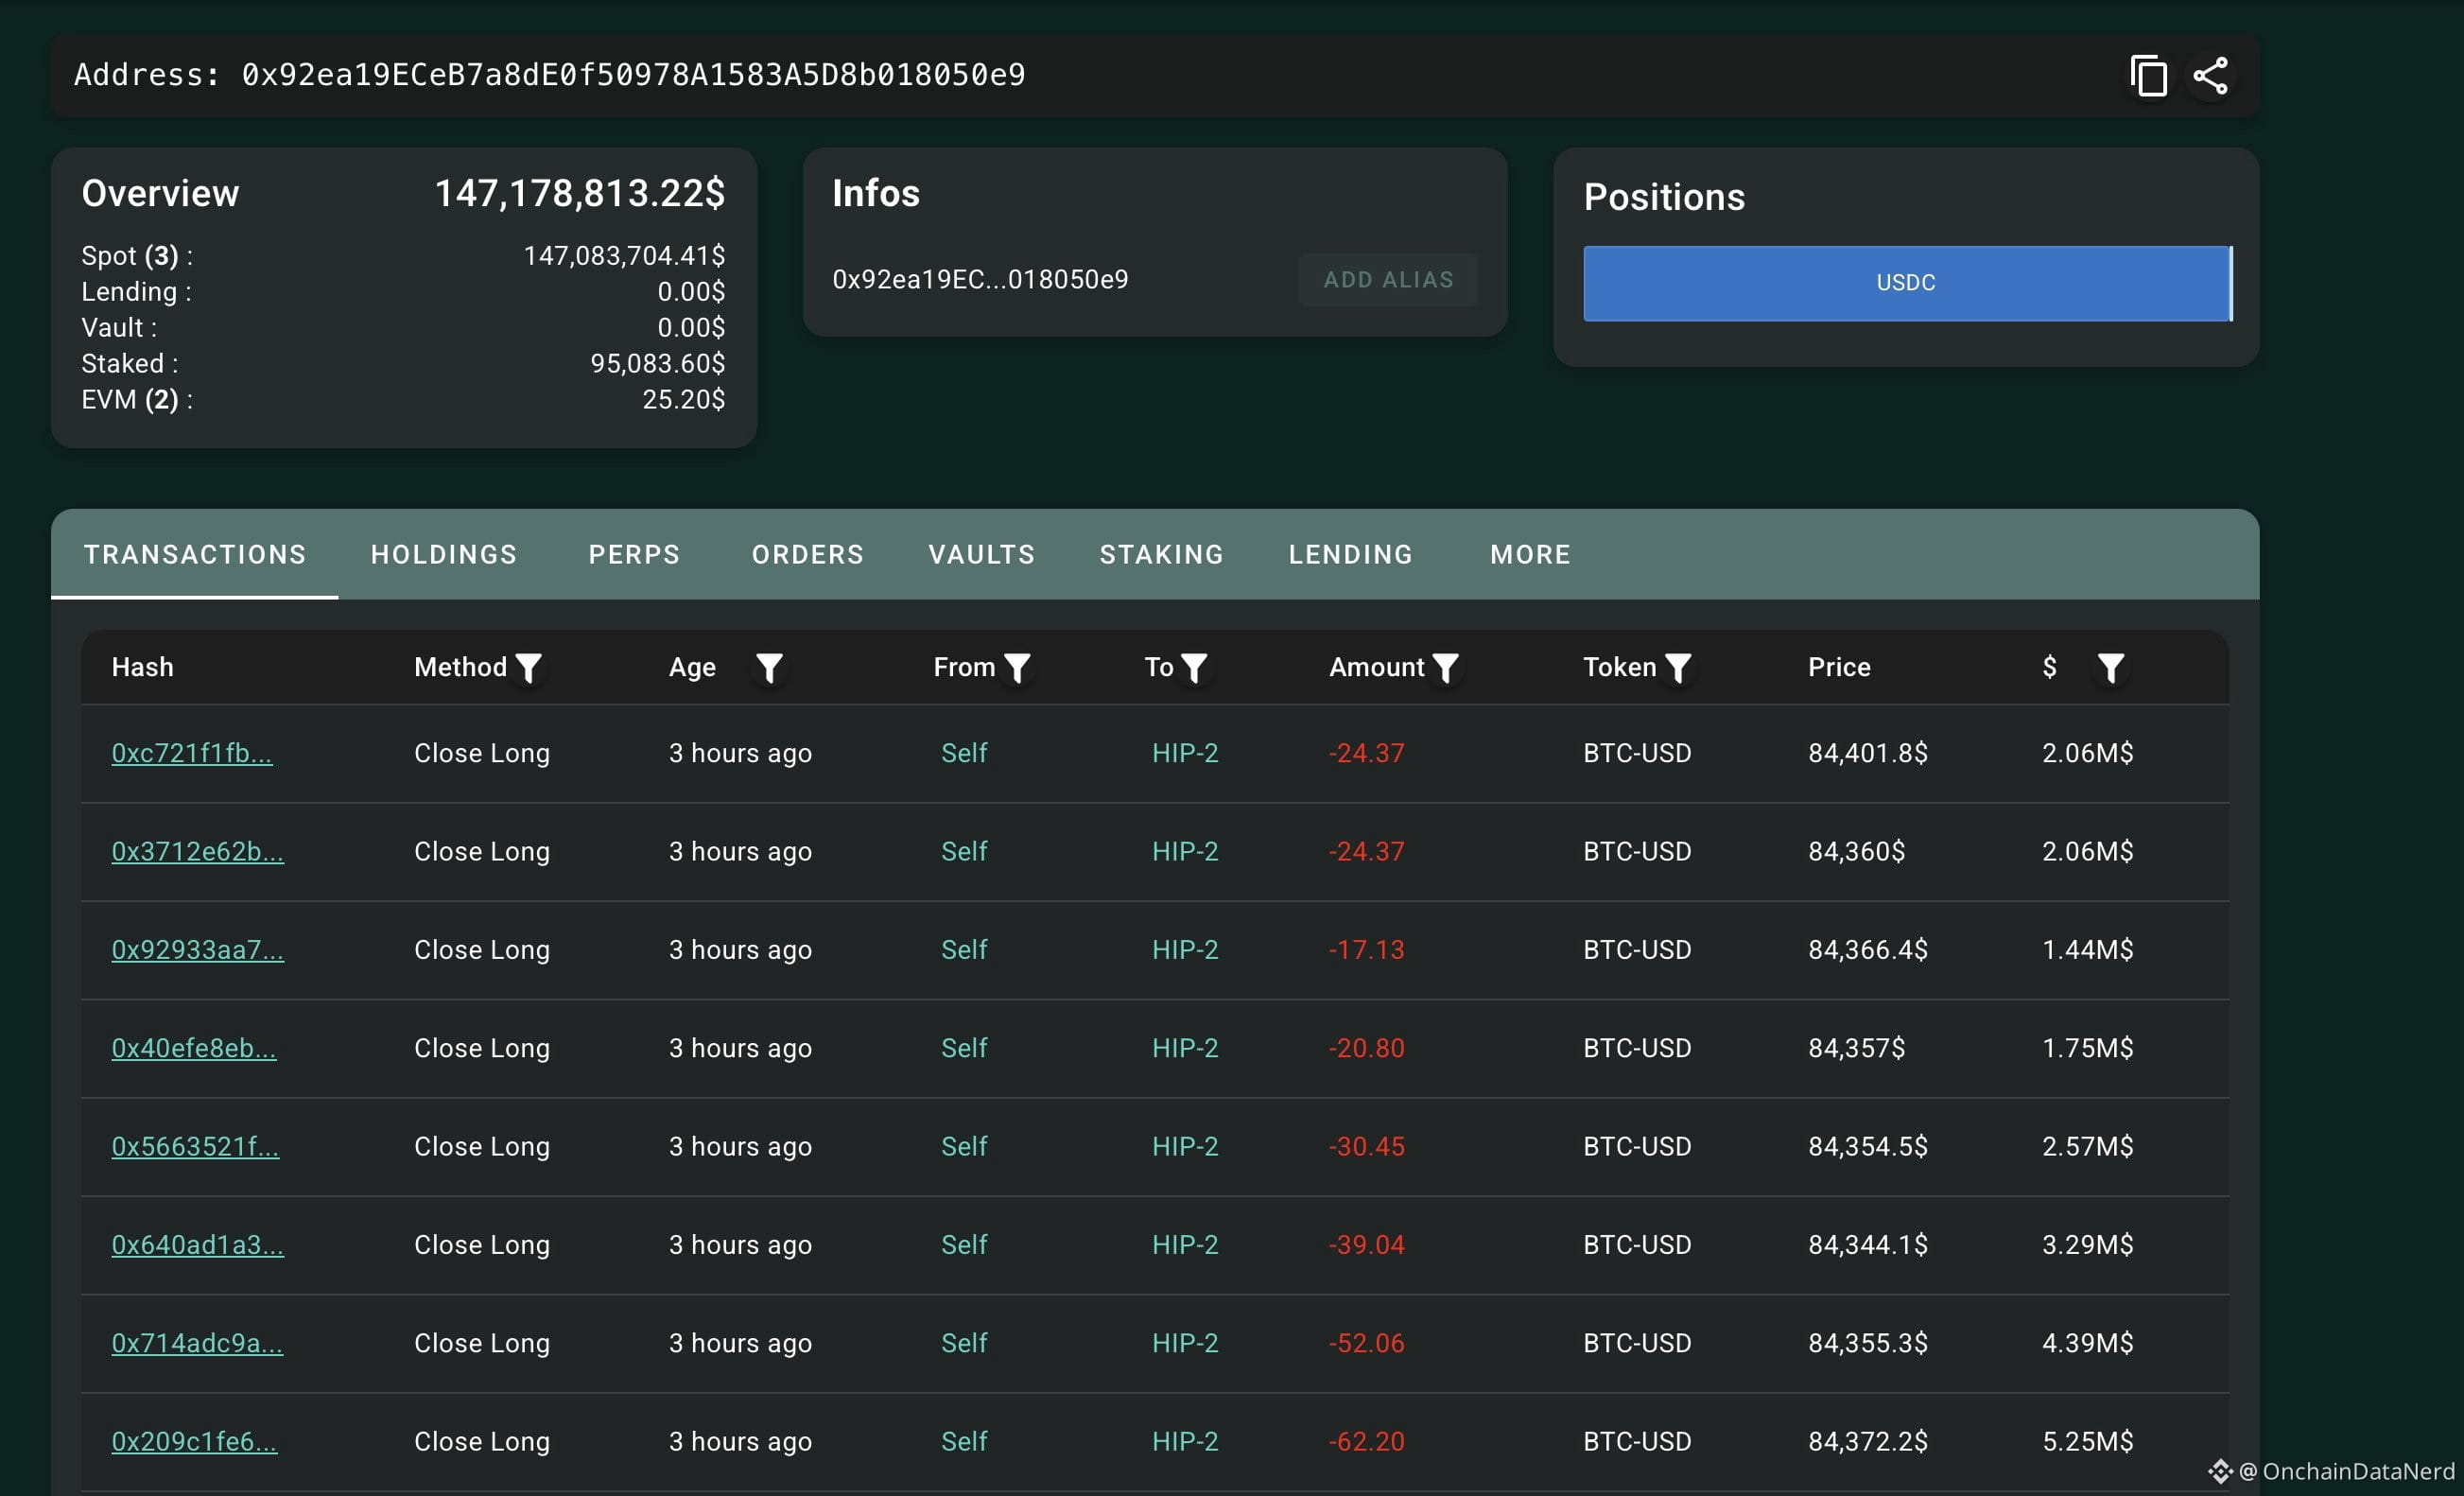Open the Age column filter icon
The width and height of the screenshot is (2464, 1496).
point(769,668)
